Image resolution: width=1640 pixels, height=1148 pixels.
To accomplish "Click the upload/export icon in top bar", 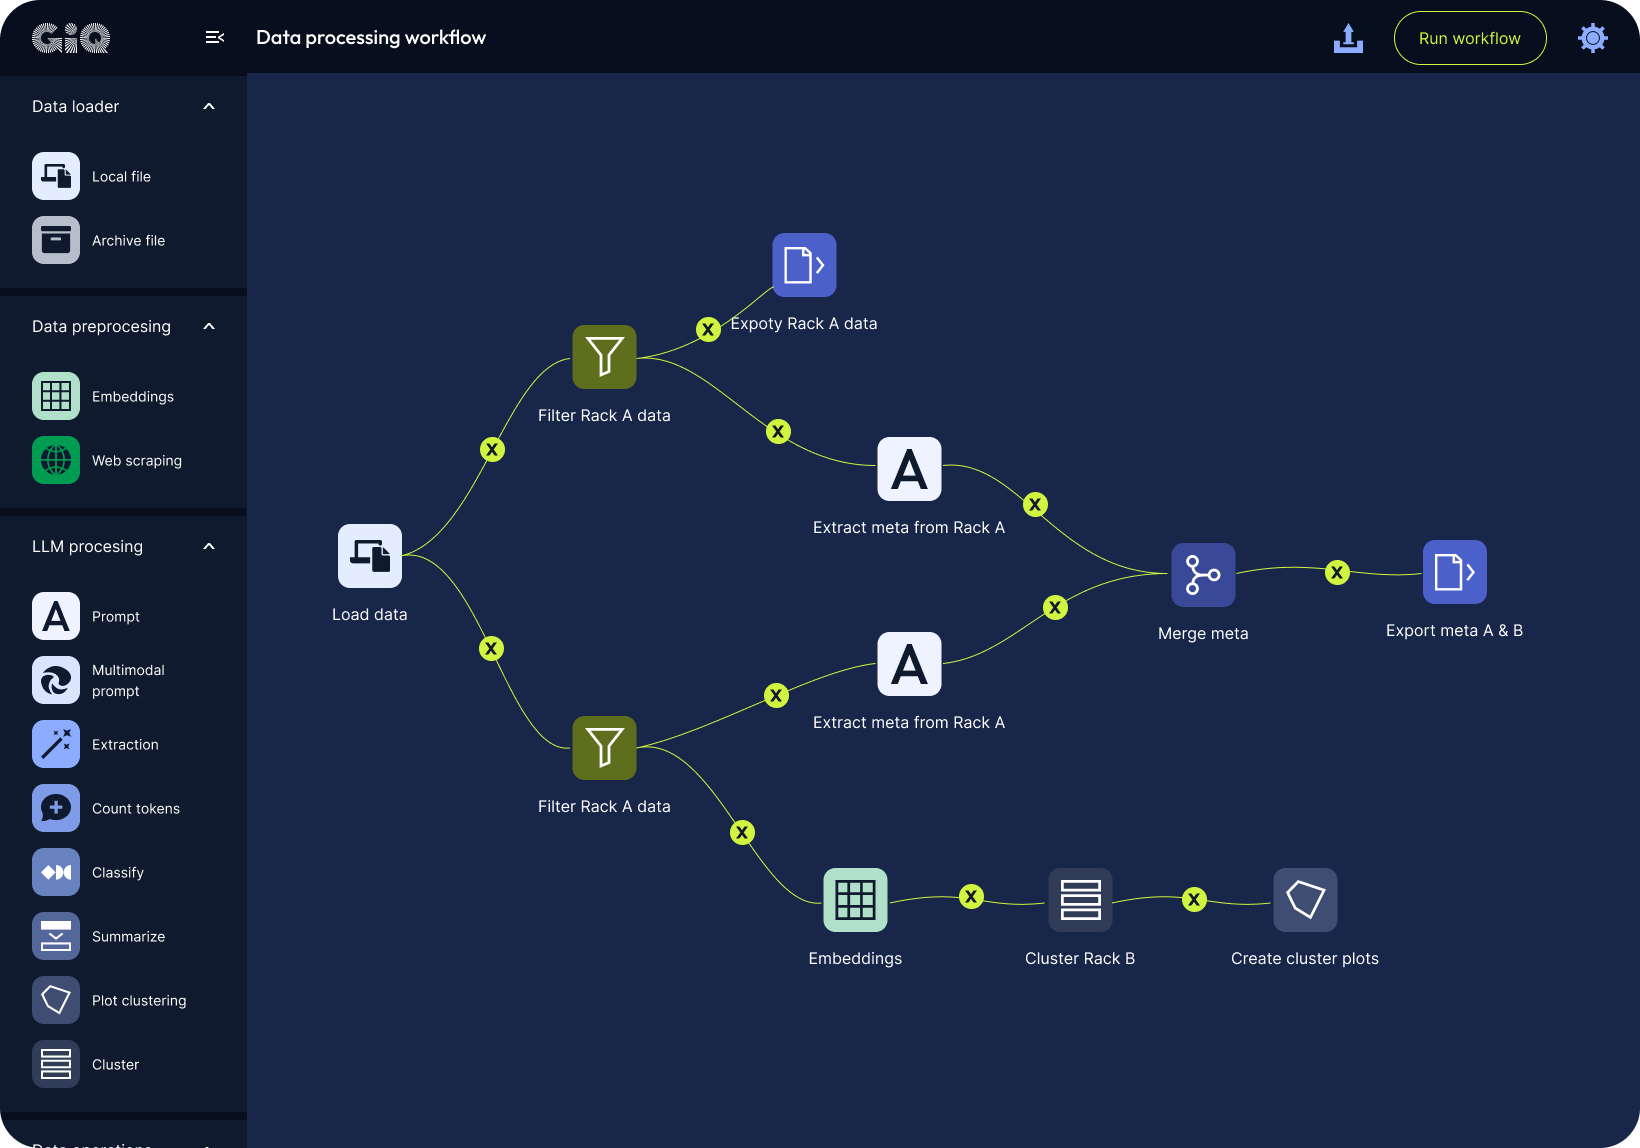I will tap(1348, 38).
